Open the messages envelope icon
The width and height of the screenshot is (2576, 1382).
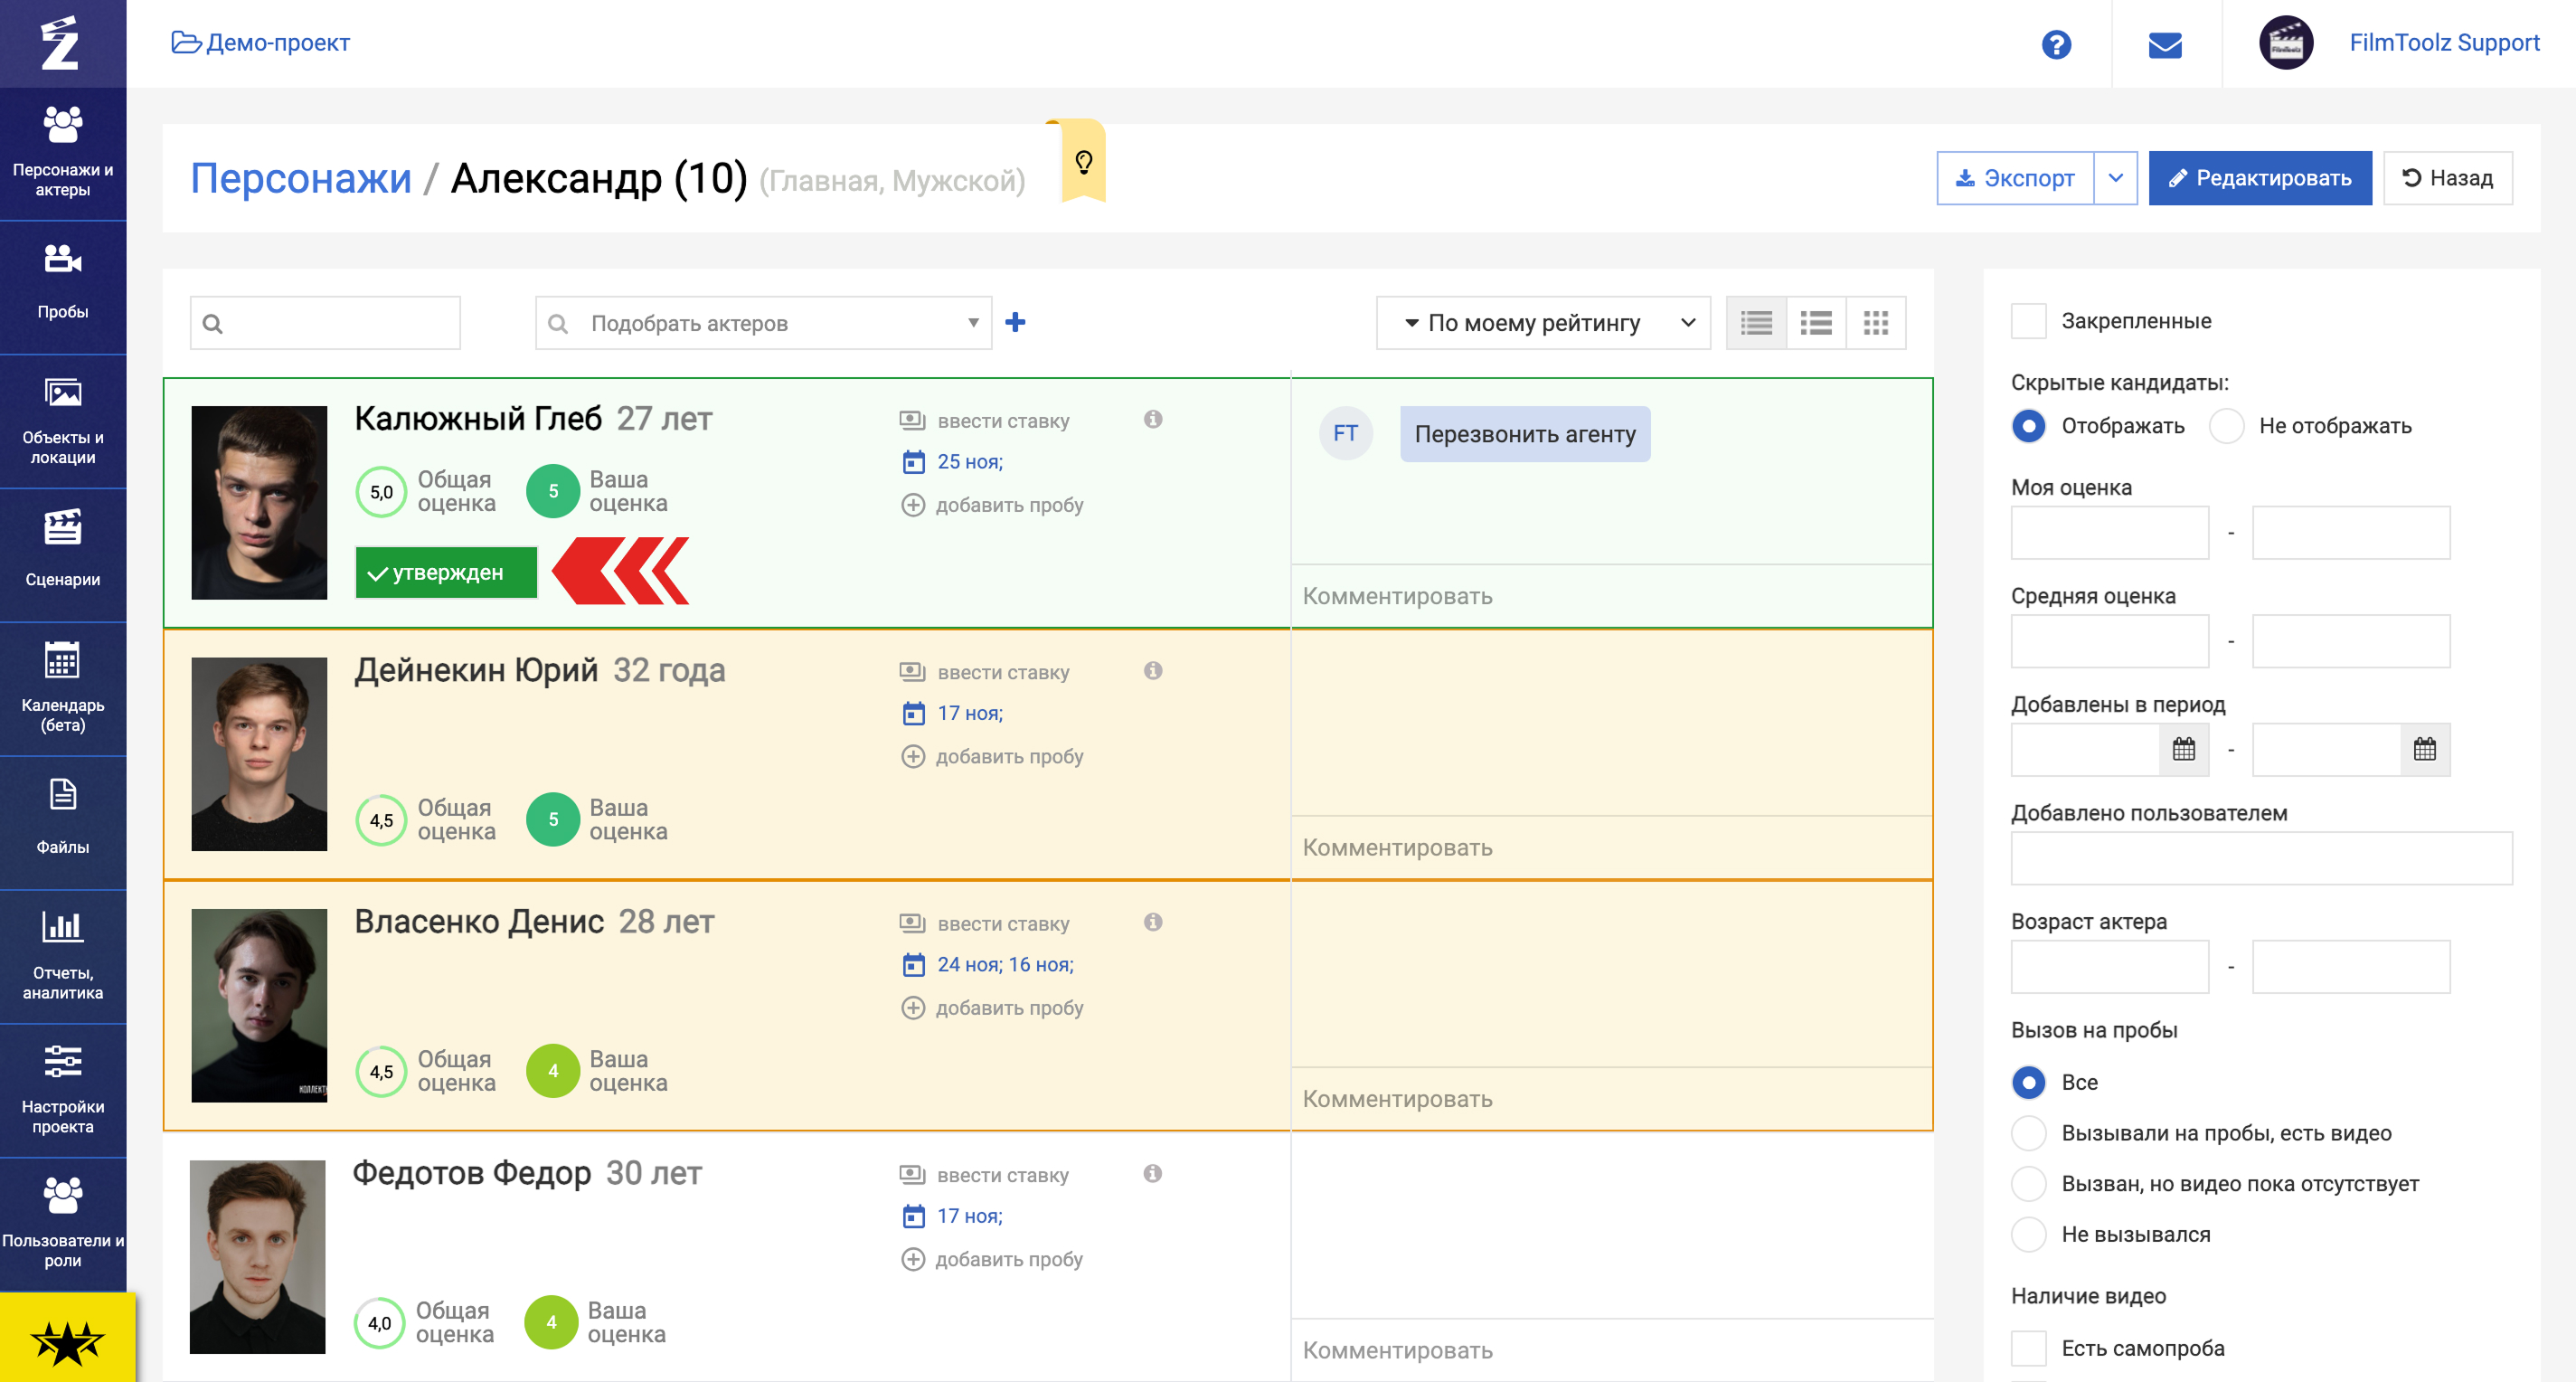point(2164,44)
